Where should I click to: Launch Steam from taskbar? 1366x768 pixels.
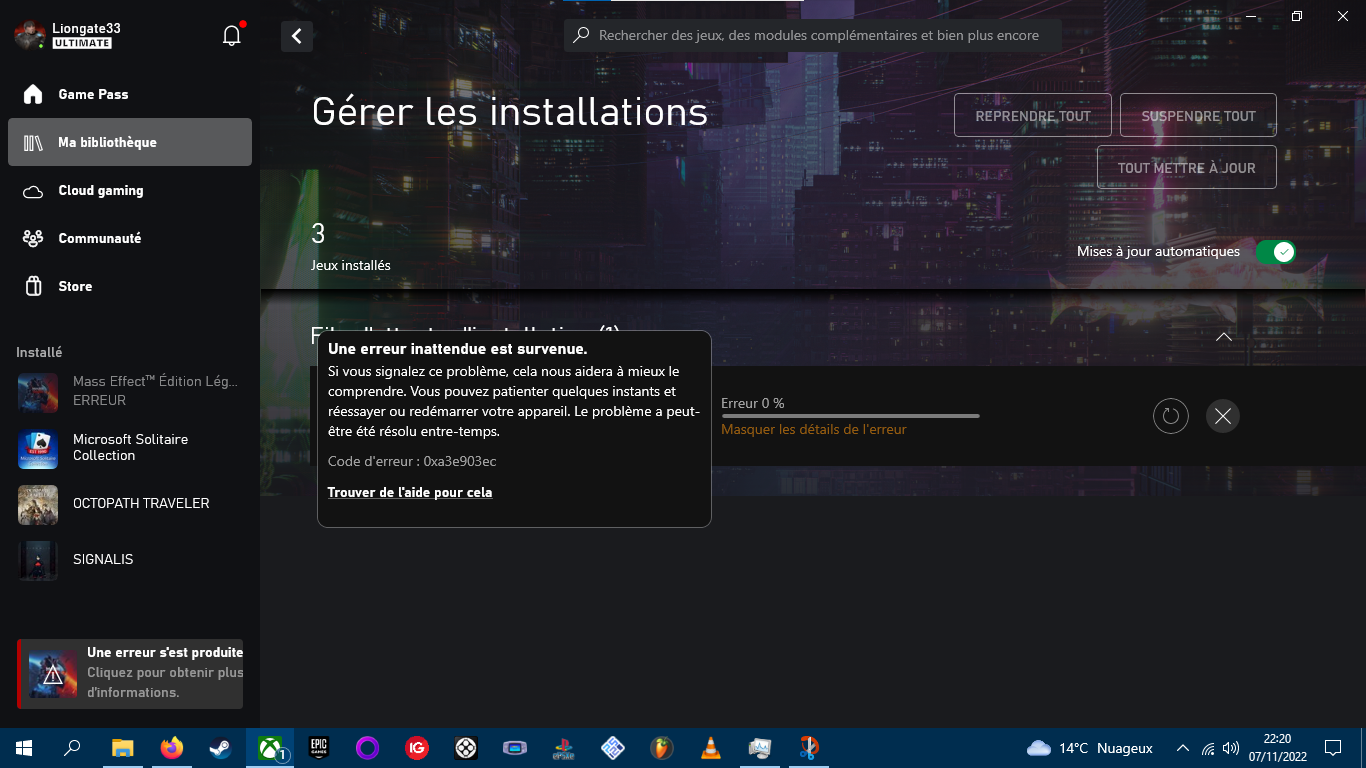tap(220, 748)
